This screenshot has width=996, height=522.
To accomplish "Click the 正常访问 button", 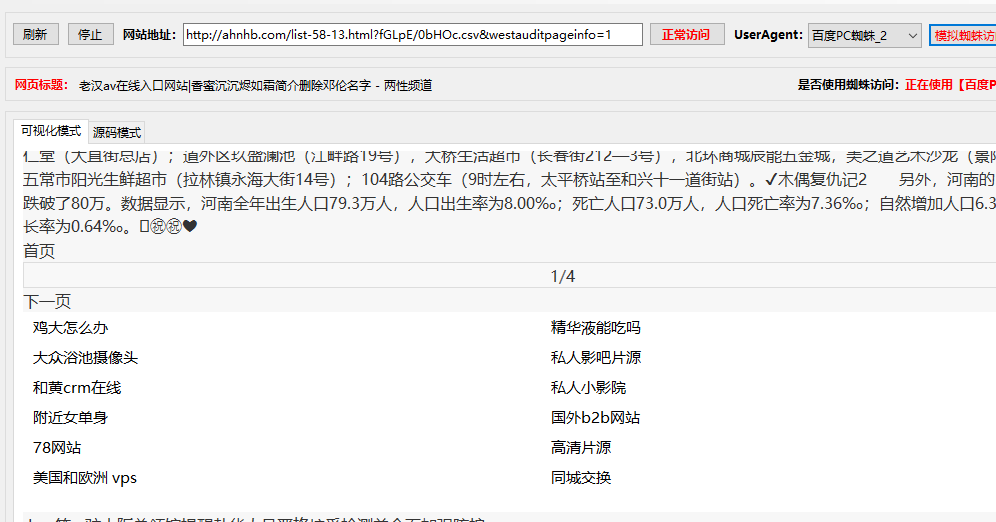I will click(x=687, y=35).
